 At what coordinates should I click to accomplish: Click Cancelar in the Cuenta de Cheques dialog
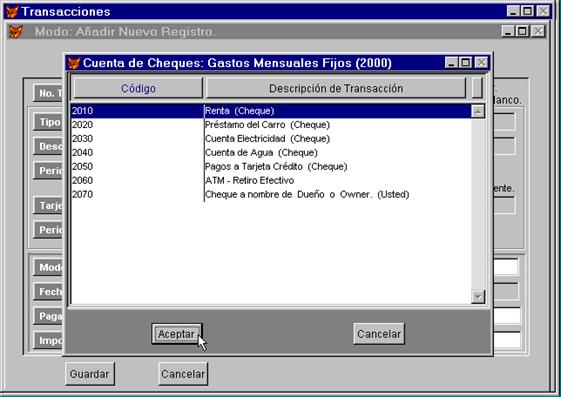(x=379, y=334)
